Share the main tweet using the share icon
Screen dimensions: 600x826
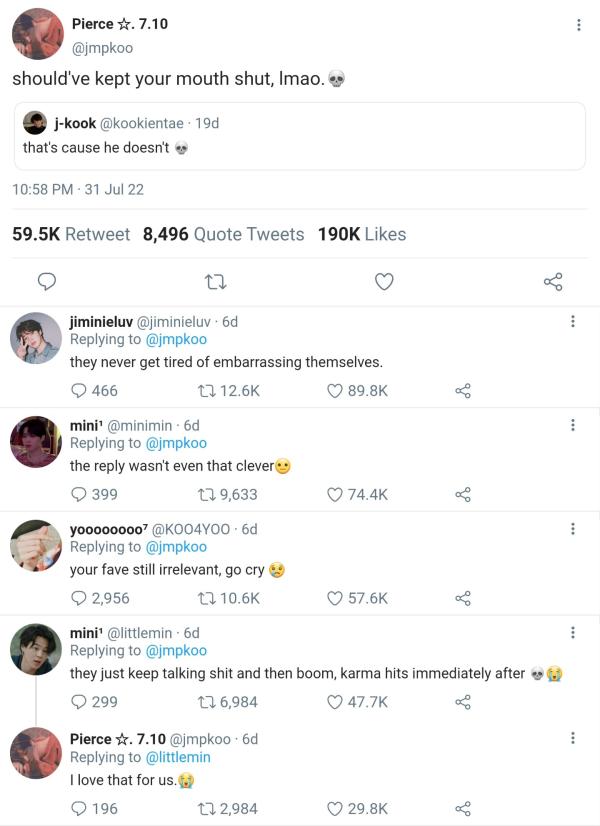(553, 282)
